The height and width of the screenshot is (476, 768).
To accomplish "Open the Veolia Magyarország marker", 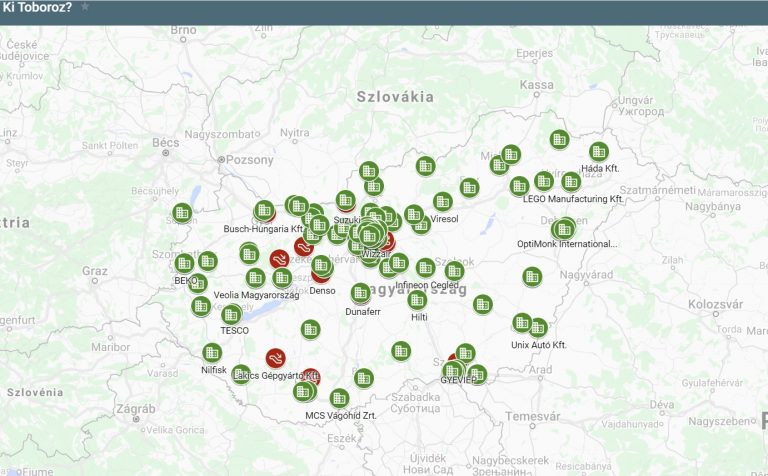I will click(x=255, y=278).
